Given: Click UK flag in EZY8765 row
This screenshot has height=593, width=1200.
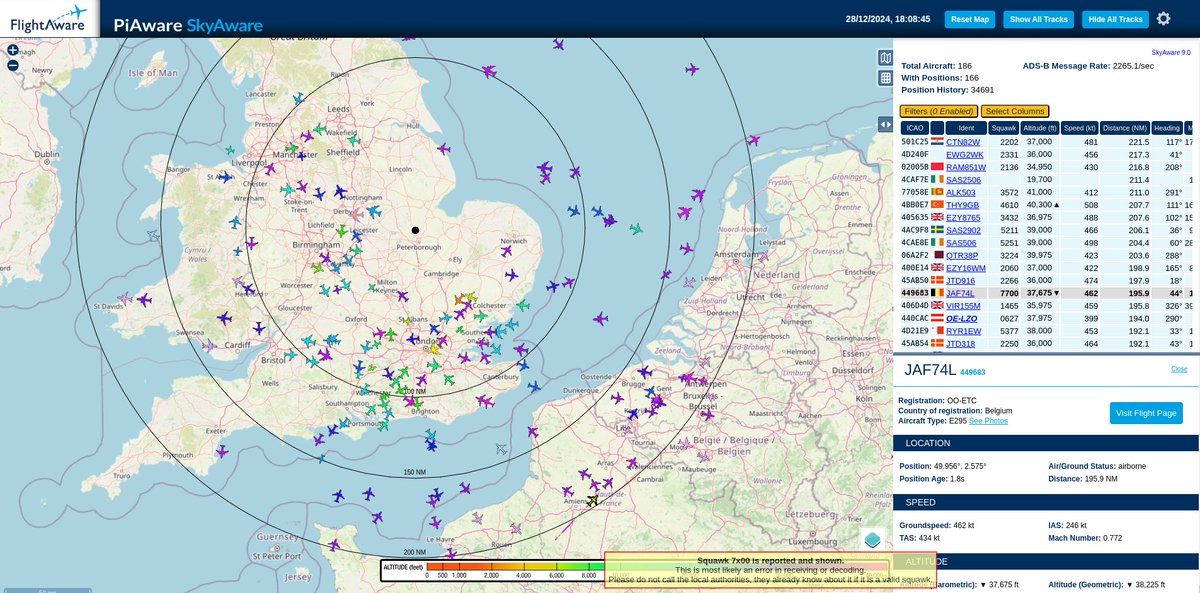Looking at the screenshot, I should (937, 217).
